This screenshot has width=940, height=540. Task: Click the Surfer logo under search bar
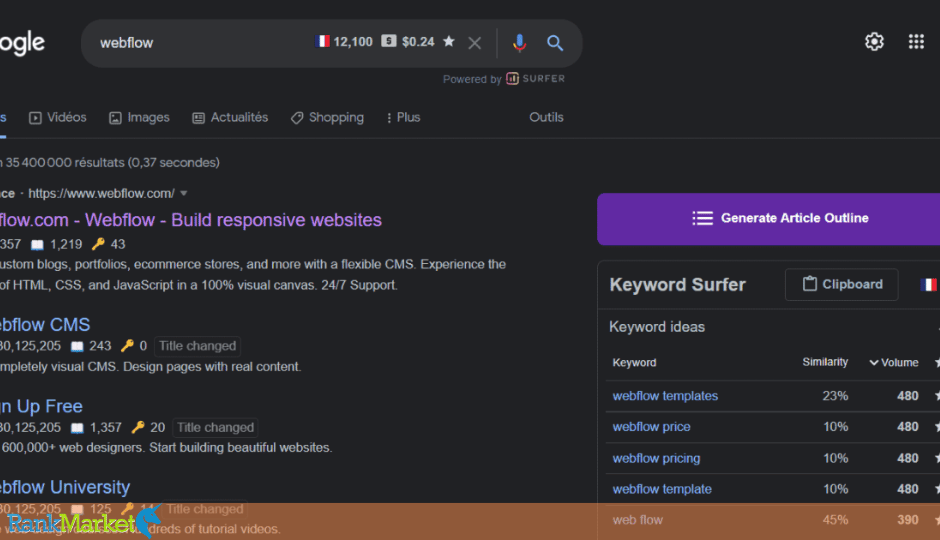[x=535, y=79]
